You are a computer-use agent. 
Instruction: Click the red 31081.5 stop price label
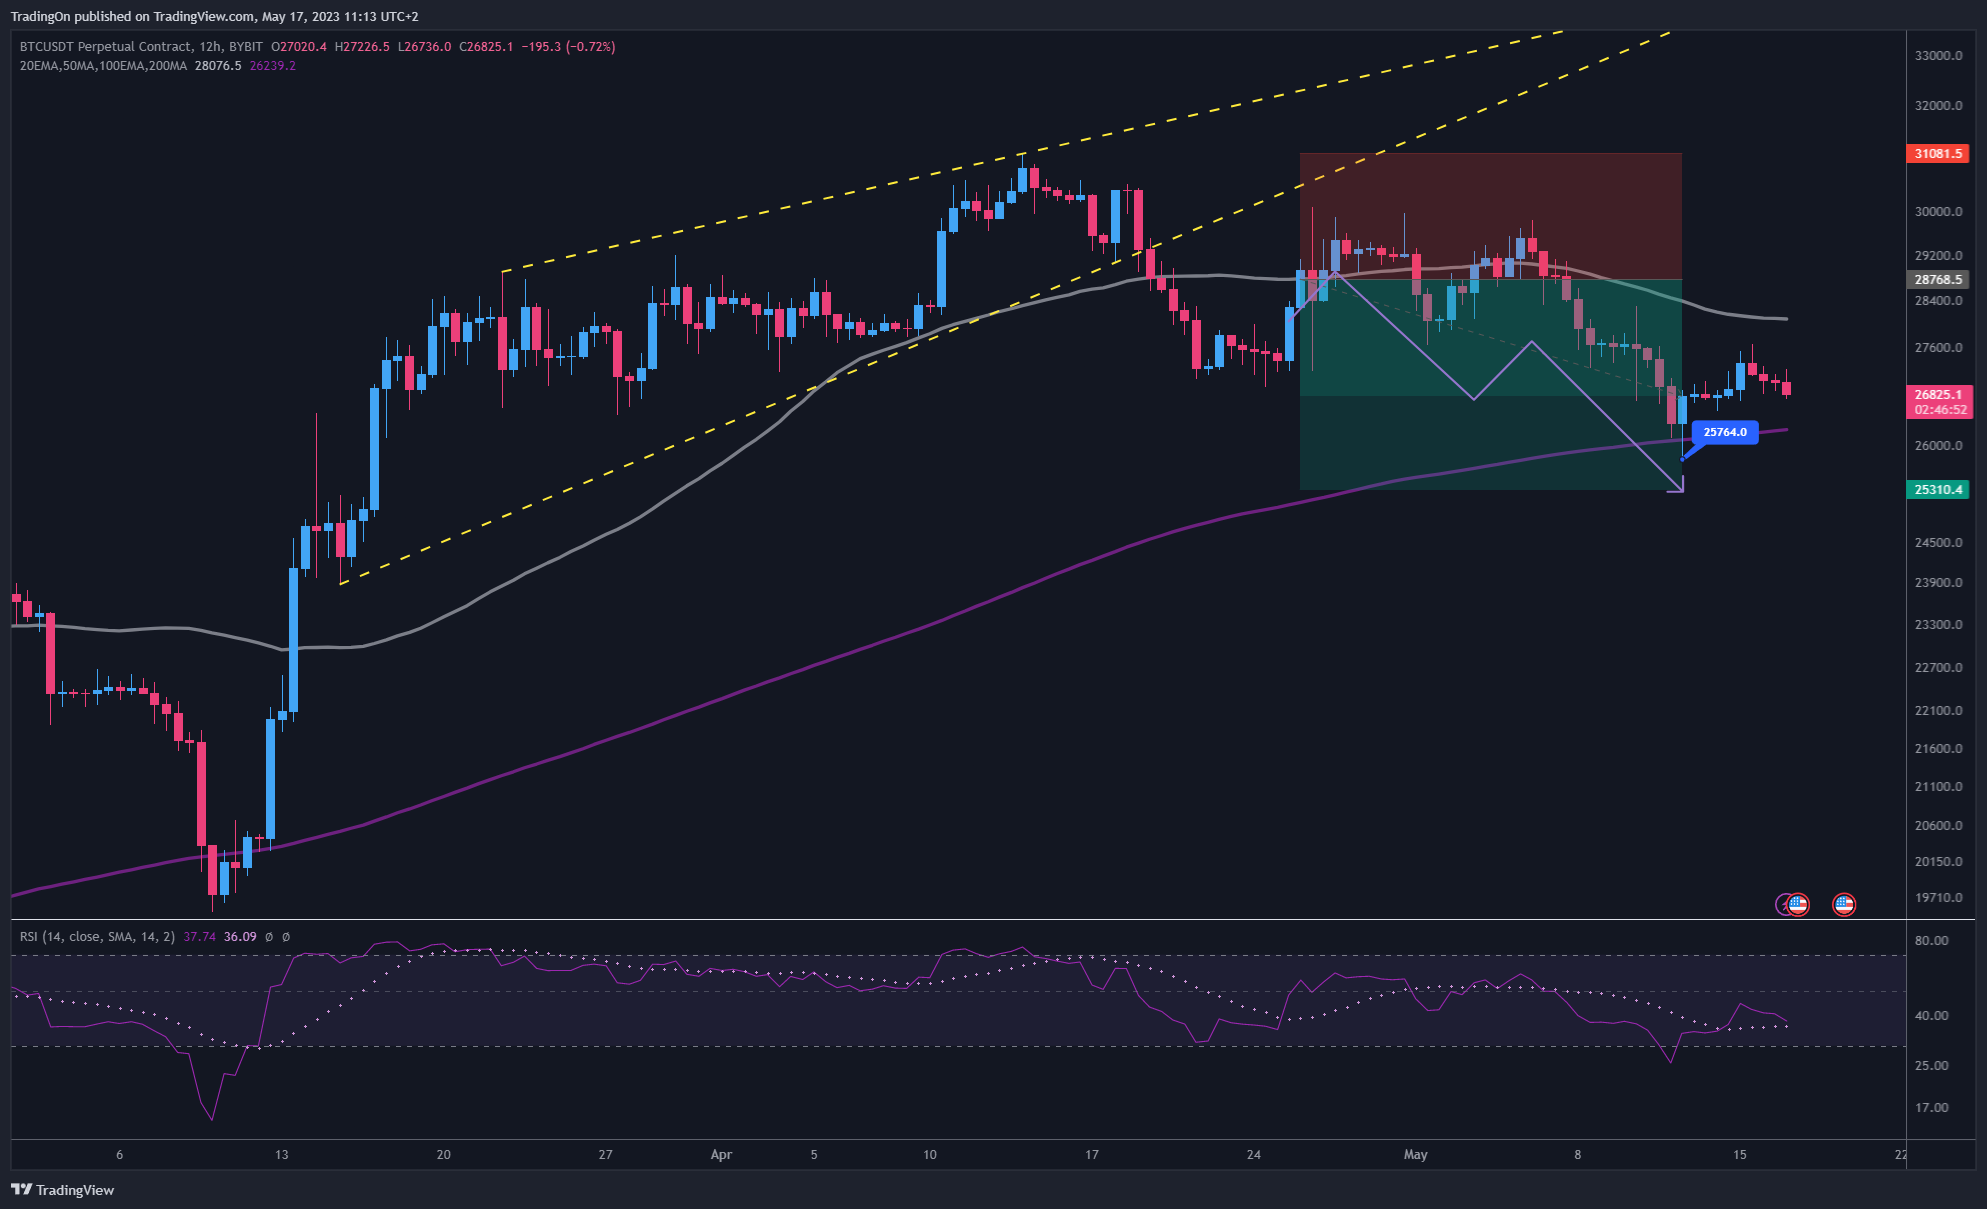(x=1939, y=153)
